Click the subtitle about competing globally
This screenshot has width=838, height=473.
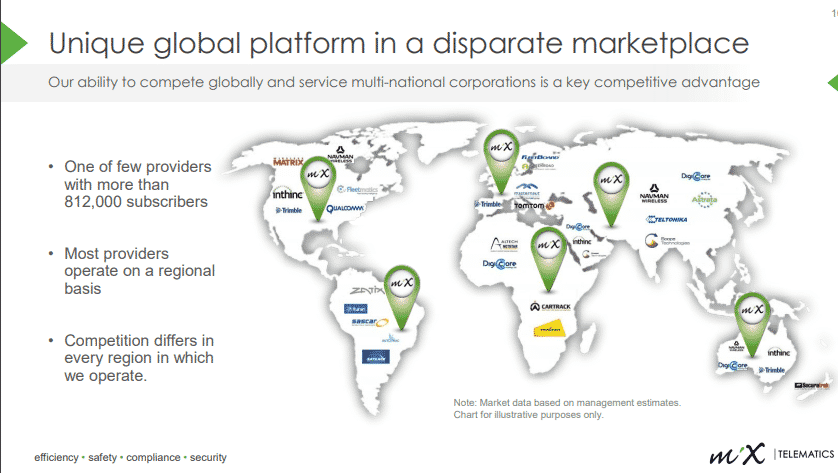click(404, 82)
